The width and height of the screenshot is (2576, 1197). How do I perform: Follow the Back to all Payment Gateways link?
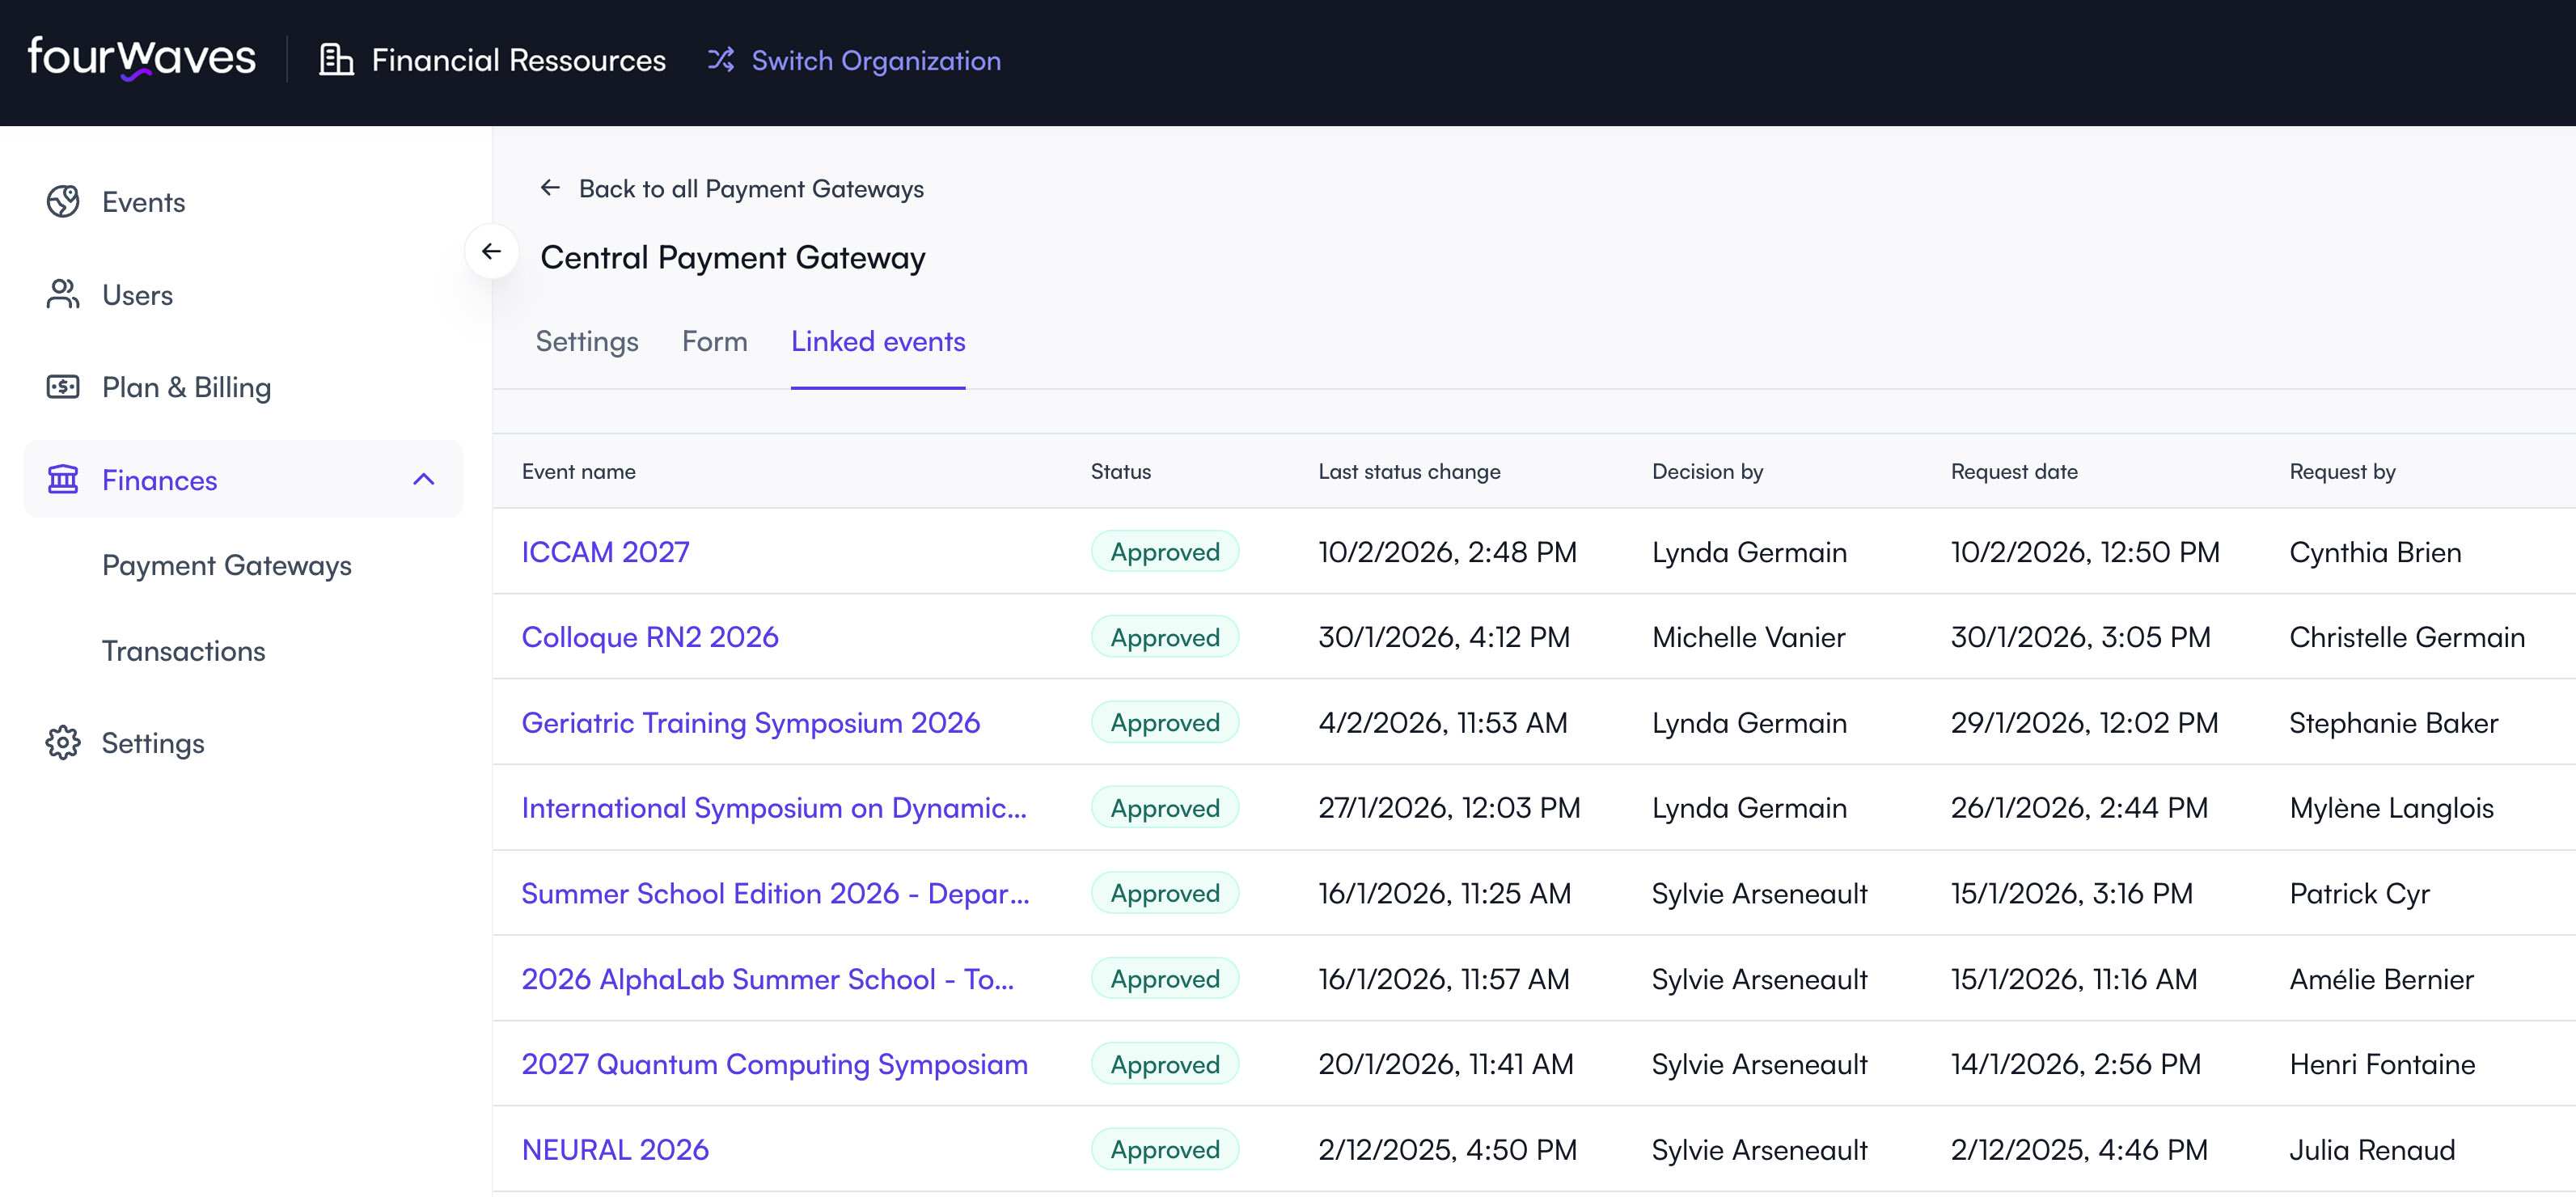pyautogui.click(x=751, y=188)
